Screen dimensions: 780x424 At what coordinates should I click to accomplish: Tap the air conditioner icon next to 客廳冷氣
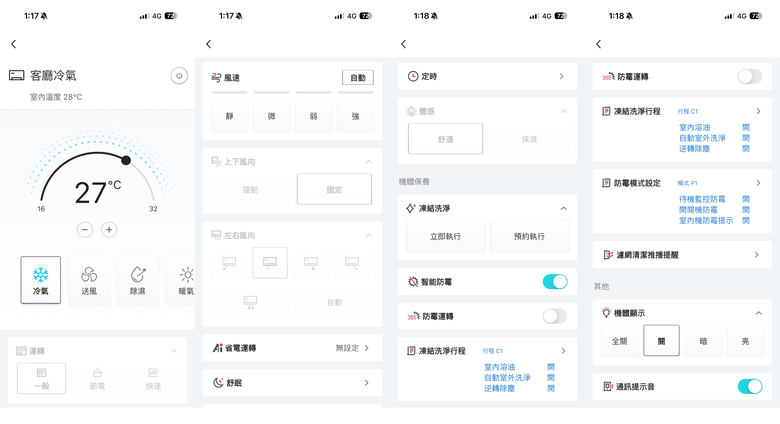(16, 76)
